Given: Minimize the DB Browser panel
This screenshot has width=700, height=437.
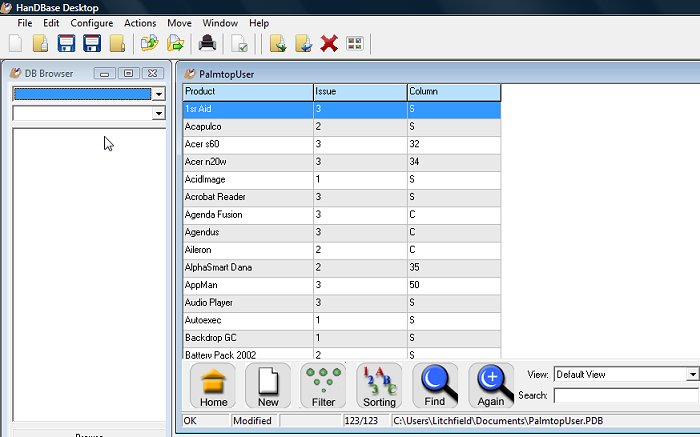Looking at the screenshot, I should [x=105, y=74].
